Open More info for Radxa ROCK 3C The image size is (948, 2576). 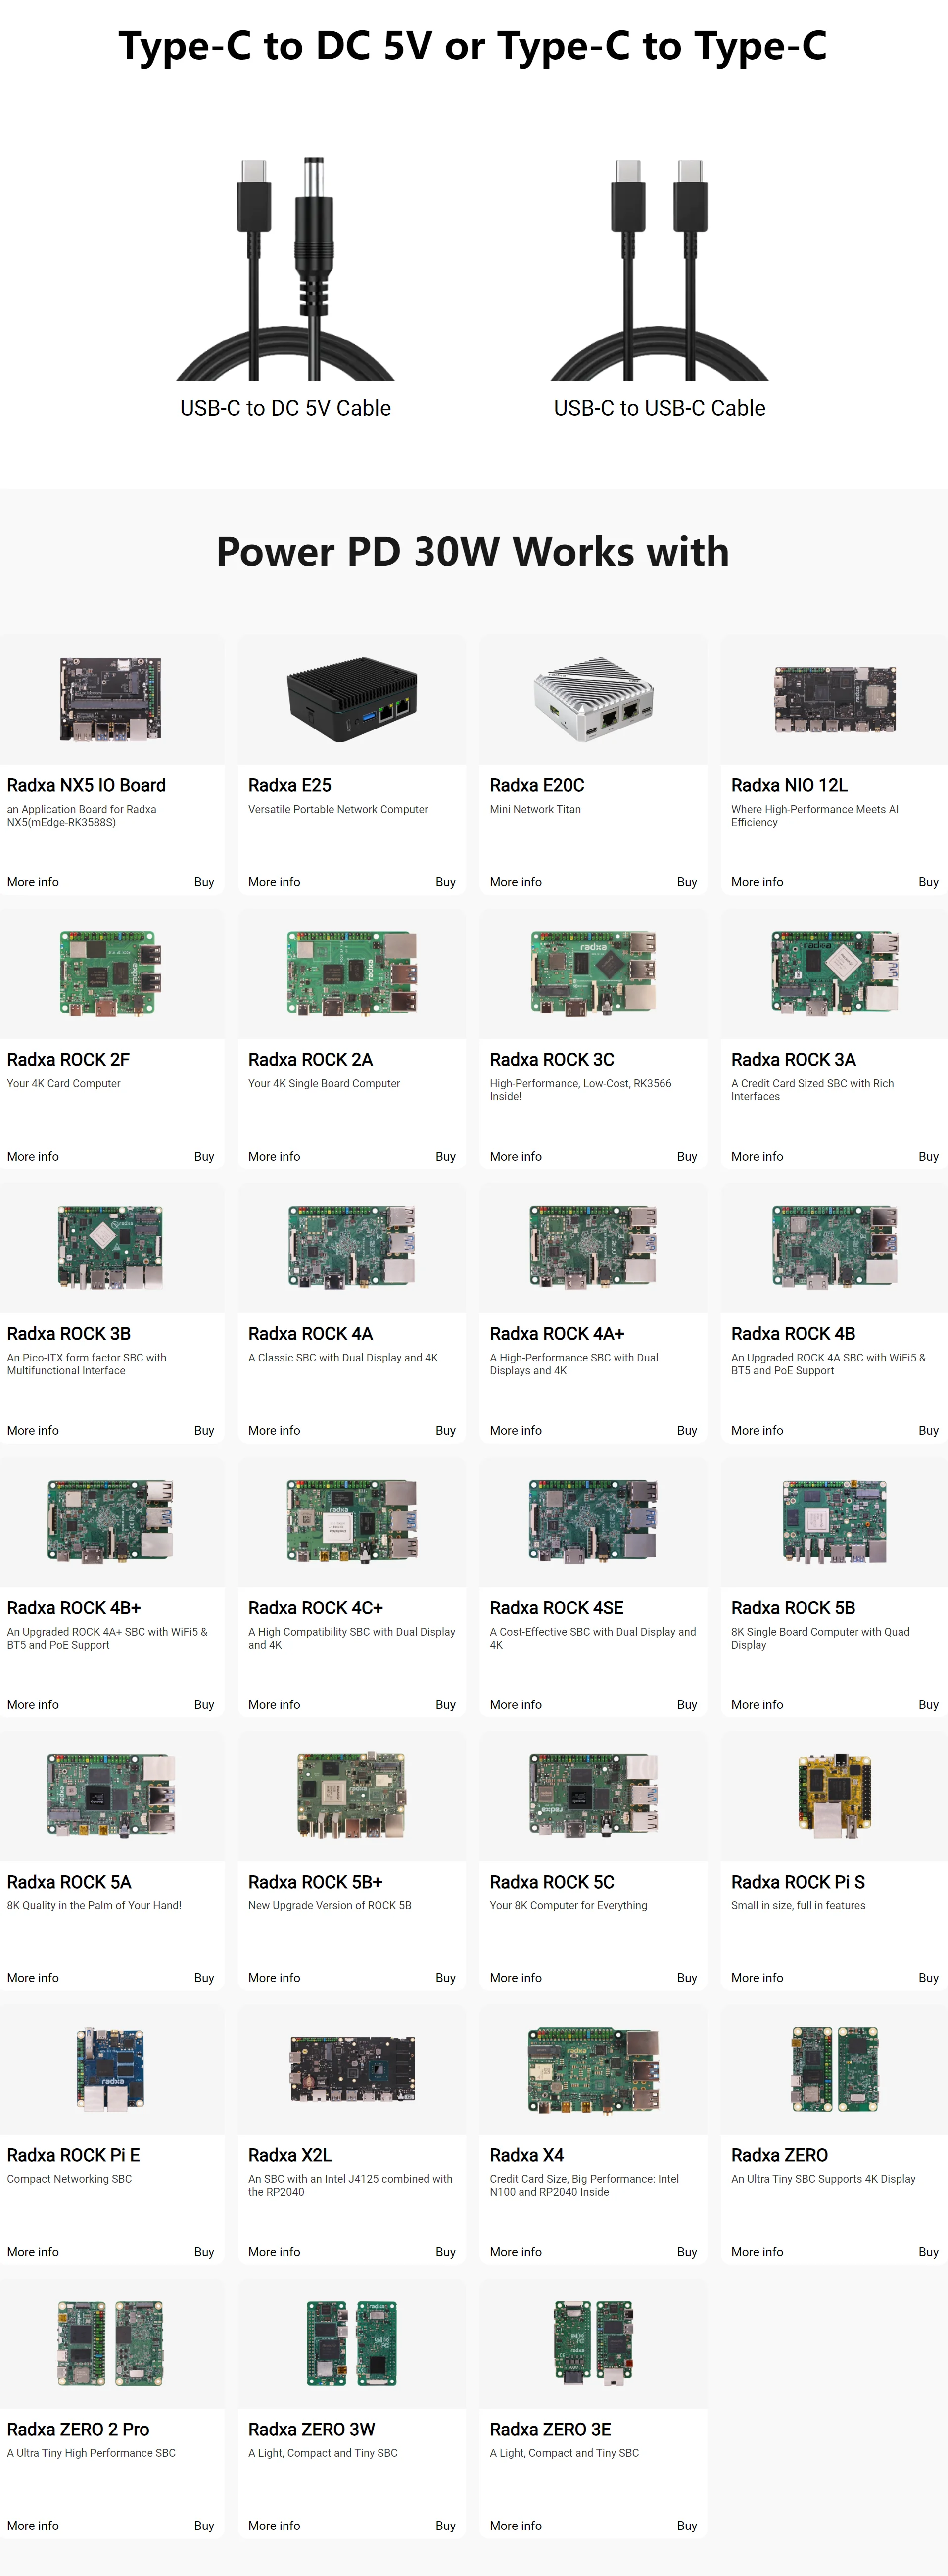point(515,1156)
